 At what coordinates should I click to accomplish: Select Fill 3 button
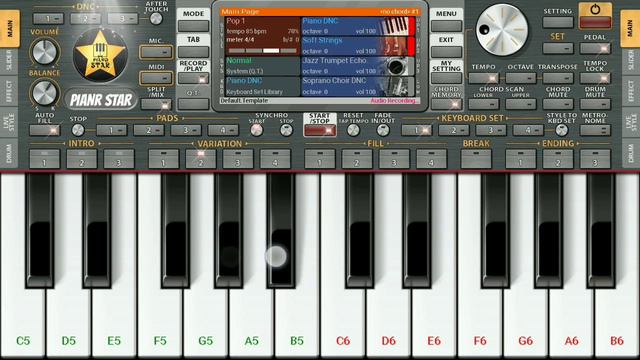pos(394,159)
